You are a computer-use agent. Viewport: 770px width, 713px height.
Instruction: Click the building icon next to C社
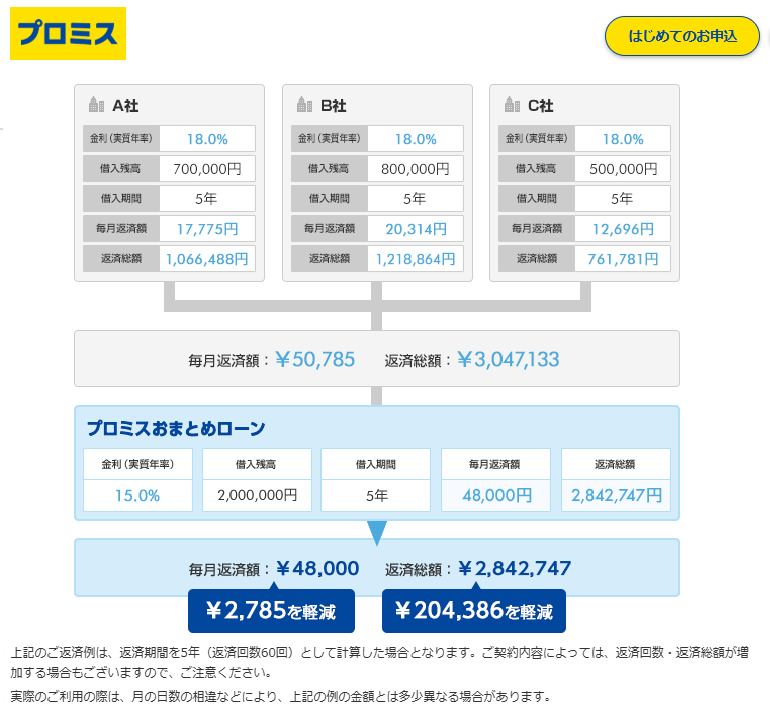click(x=512, y=105)
